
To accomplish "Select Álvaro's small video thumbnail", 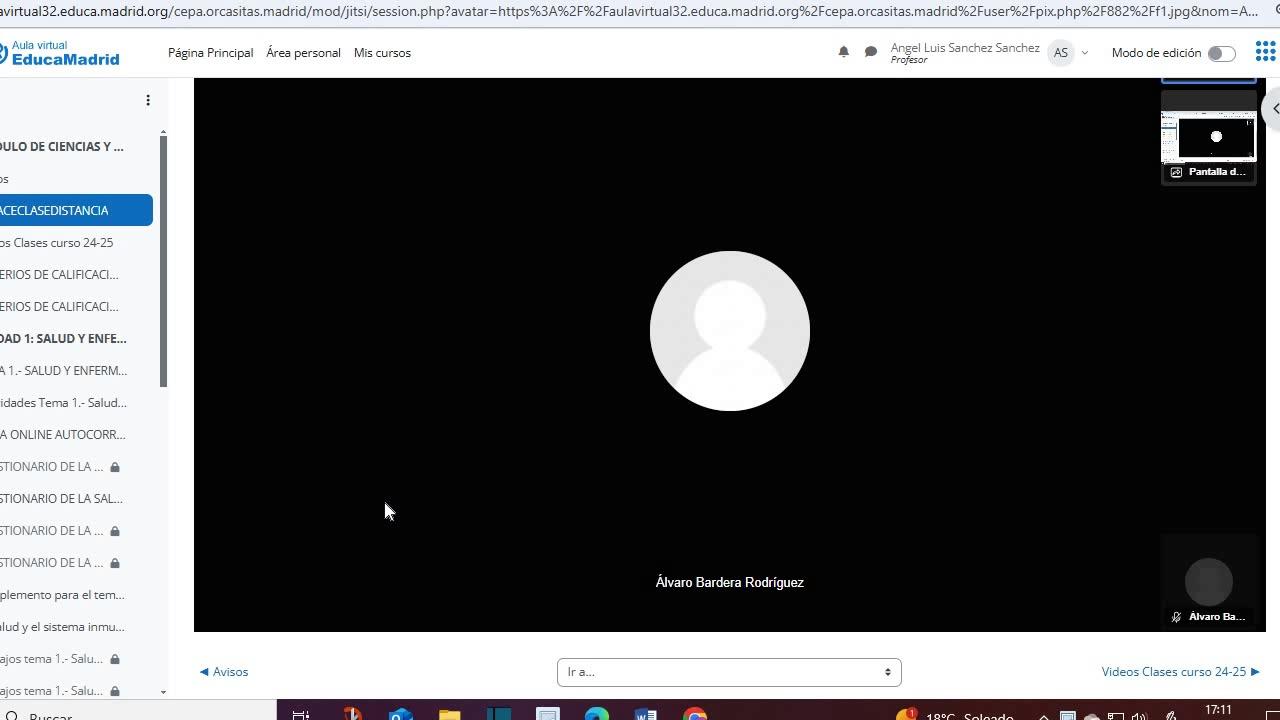I will 1208,580.
